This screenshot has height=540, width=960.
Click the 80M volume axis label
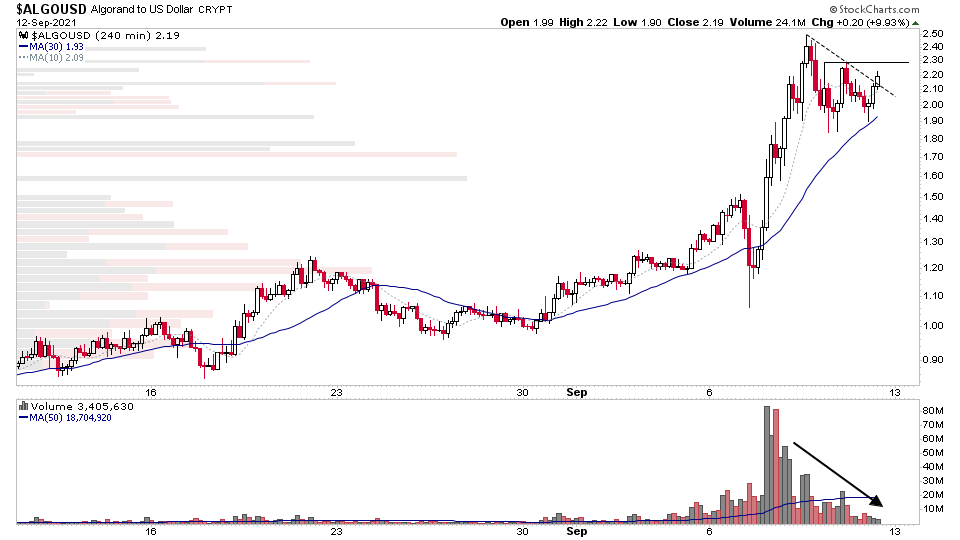click(x=932, y=411)
